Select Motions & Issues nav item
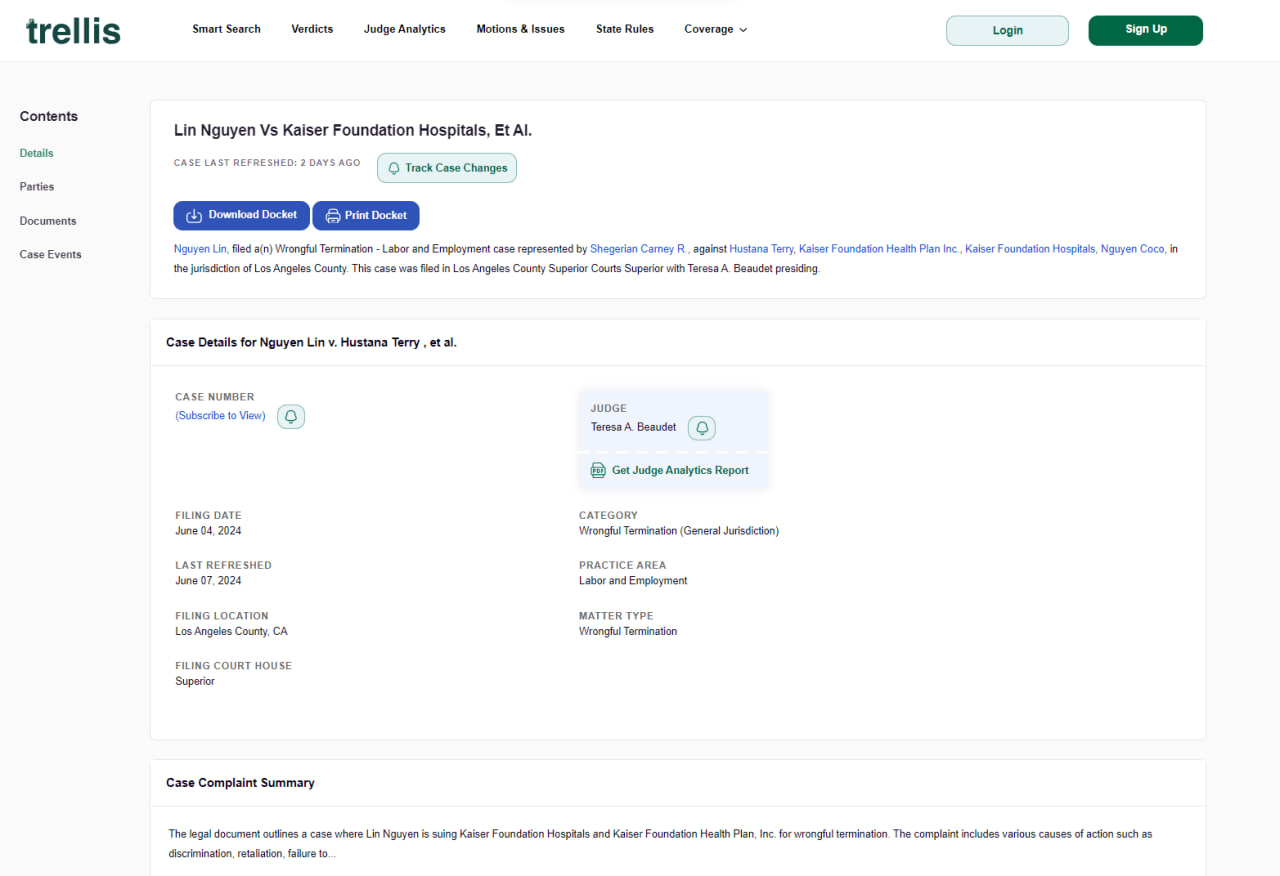 point(521,29)
